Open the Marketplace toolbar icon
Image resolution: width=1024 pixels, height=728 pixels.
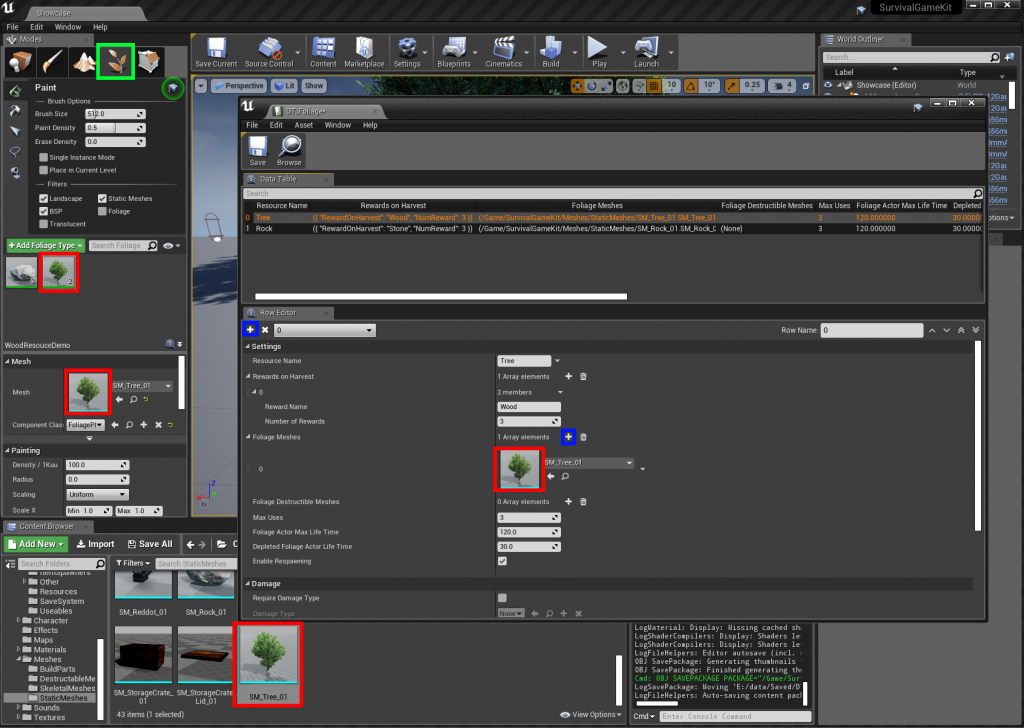[364, 52]
